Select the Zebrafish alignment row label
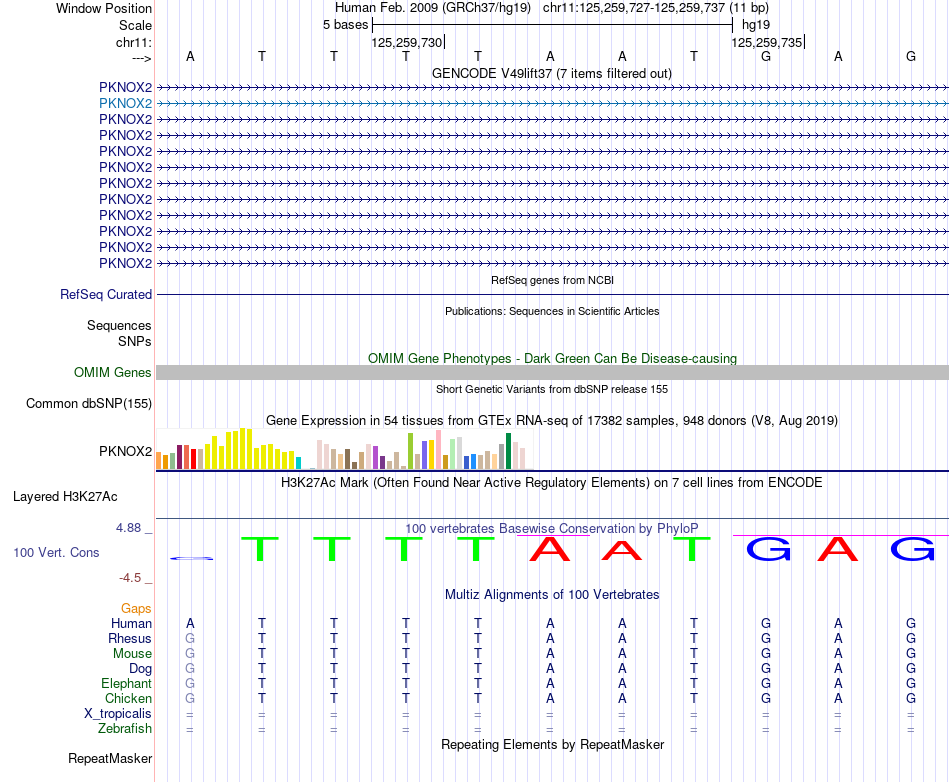Screen dimensions: 950x782 coord(125,729)
